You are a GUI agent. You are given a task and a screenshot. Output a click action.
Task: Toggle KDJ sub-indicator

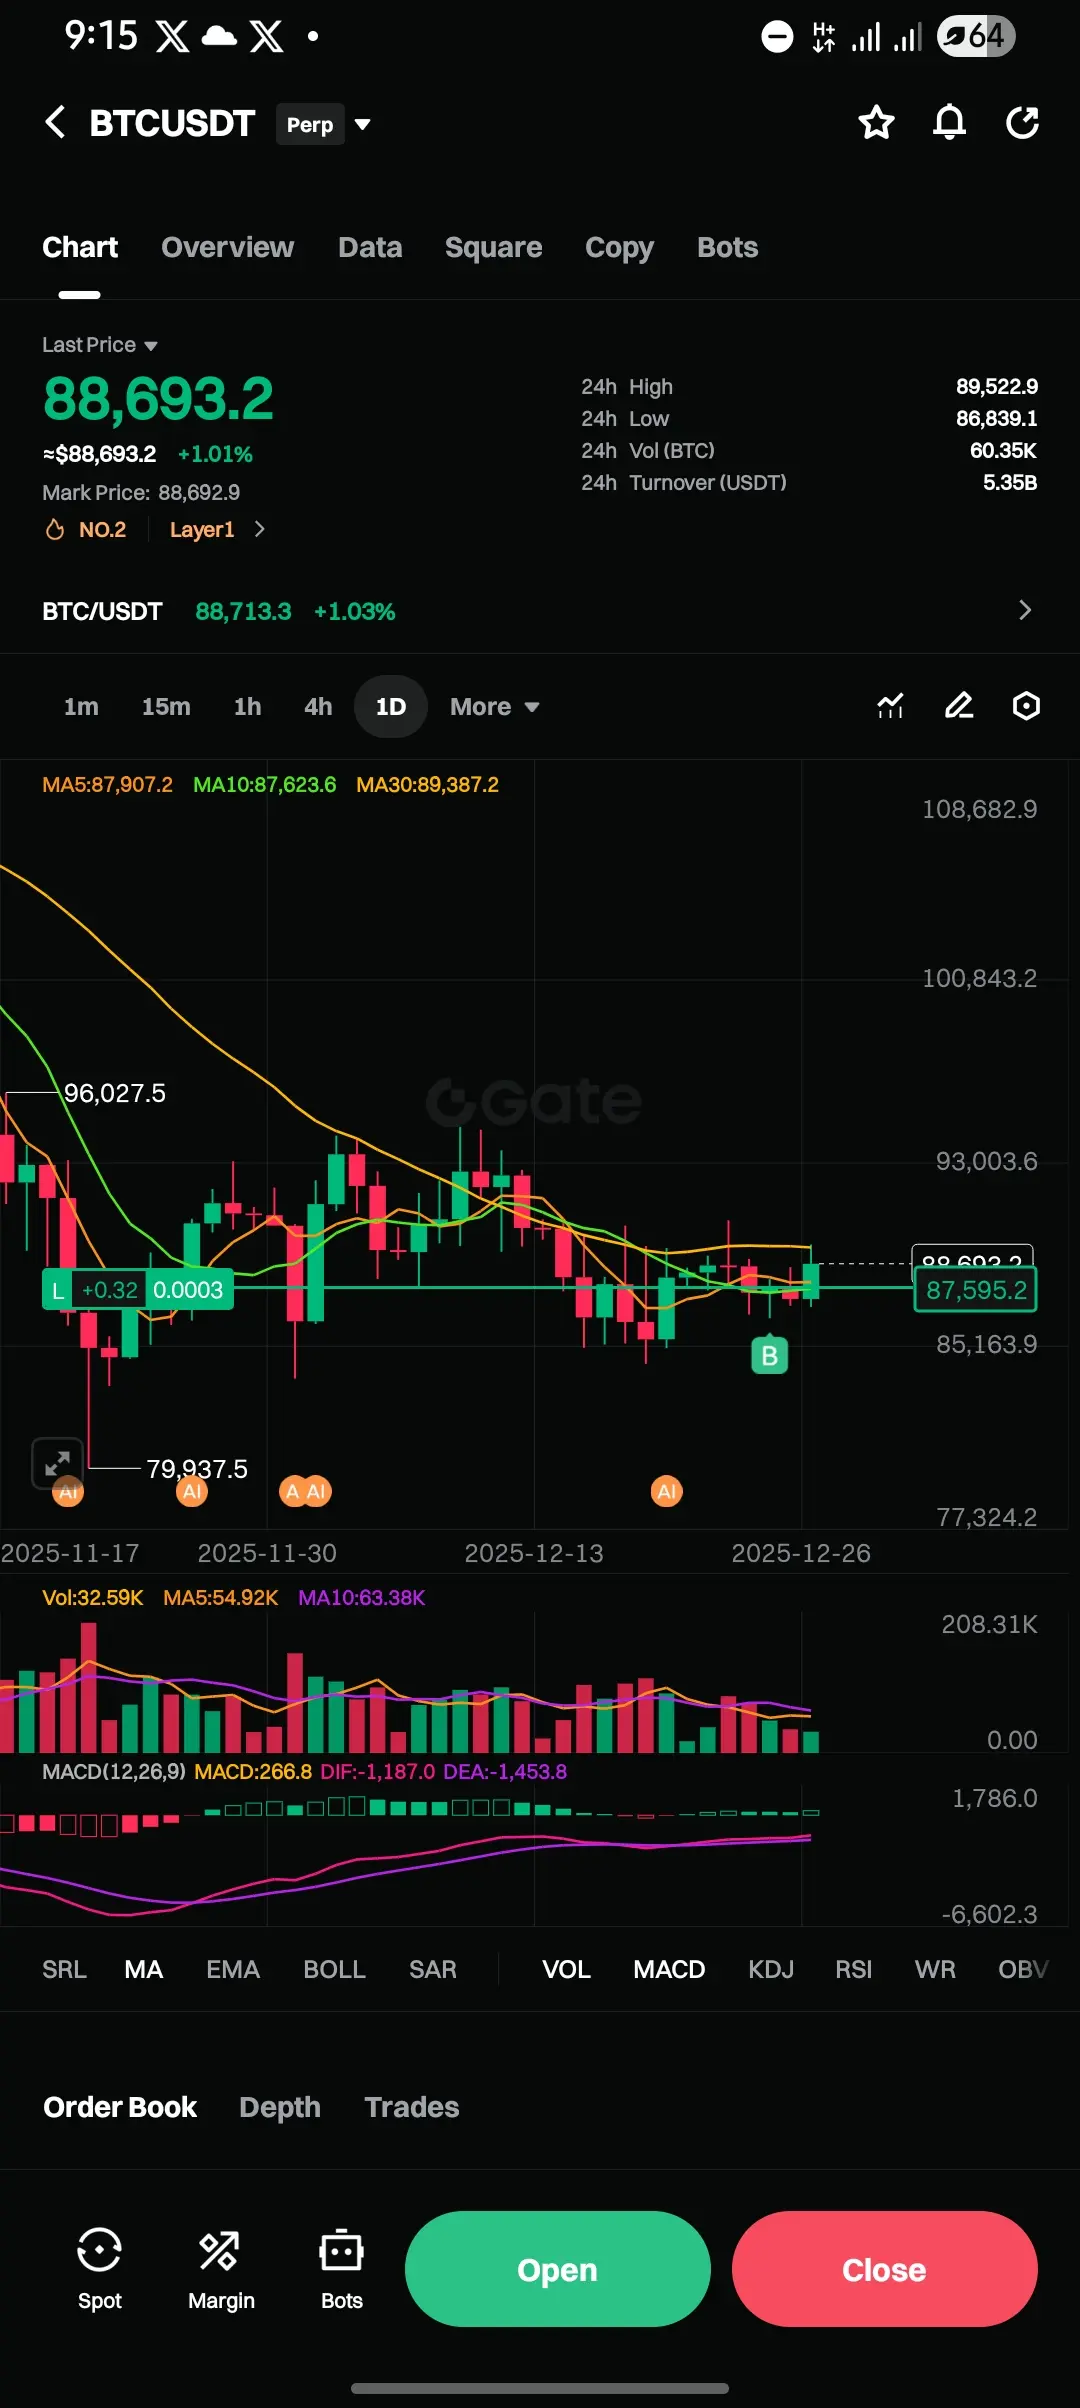coord(771,1969)
